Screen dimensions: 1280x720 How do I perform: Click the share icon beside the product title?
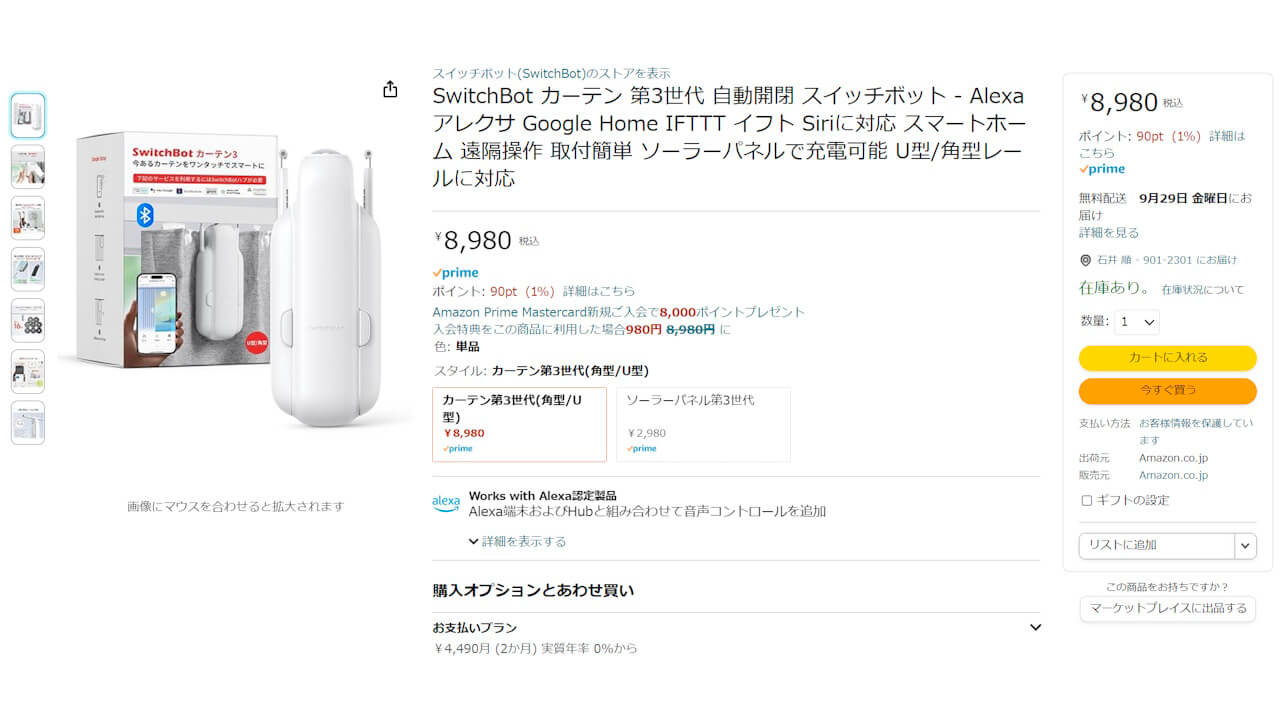tap(390, 88)
